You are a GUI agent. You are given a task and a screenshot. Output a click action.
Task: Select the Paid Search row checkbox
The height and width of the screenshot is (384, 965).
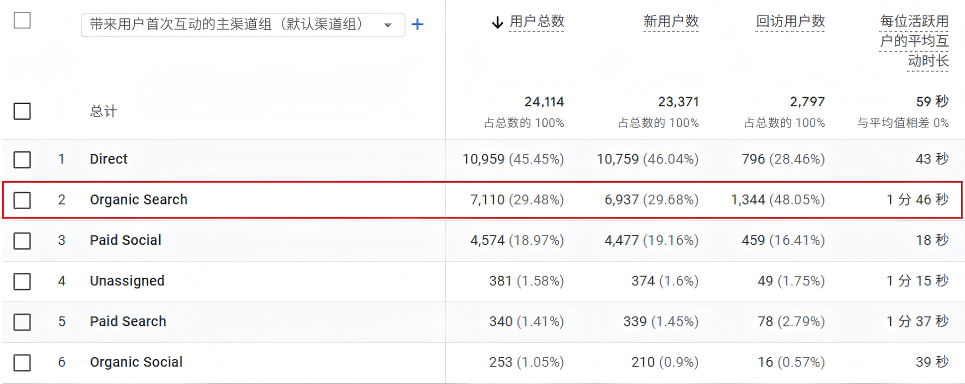[x=22, y=322]
